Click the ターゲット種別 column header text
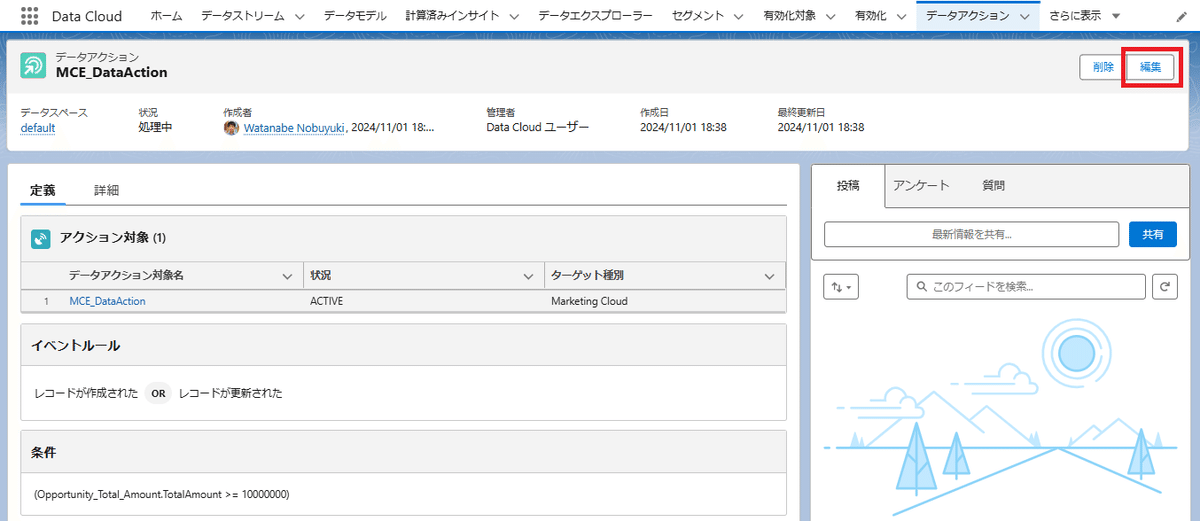Image resolution: width=1200 pixels, height=521 pixels. click(588, 276)
